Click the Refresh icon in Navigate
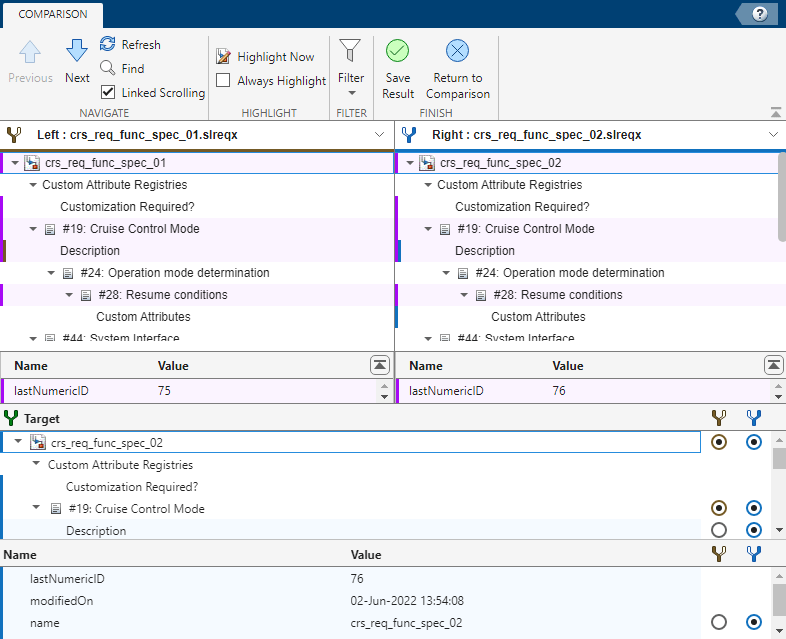 [x=108, y=44]
